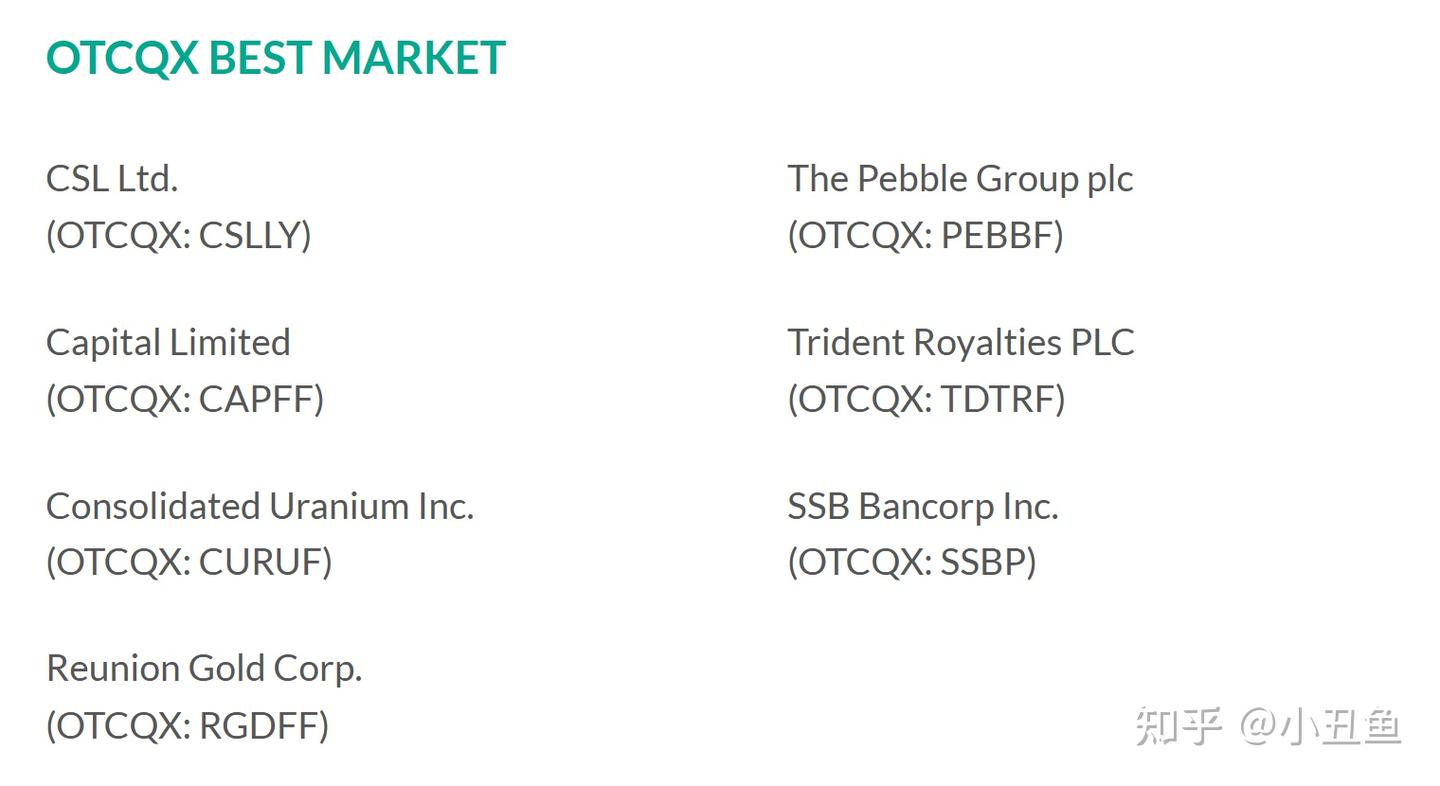Open the SSBP ticker line

(x=912, y=562)
